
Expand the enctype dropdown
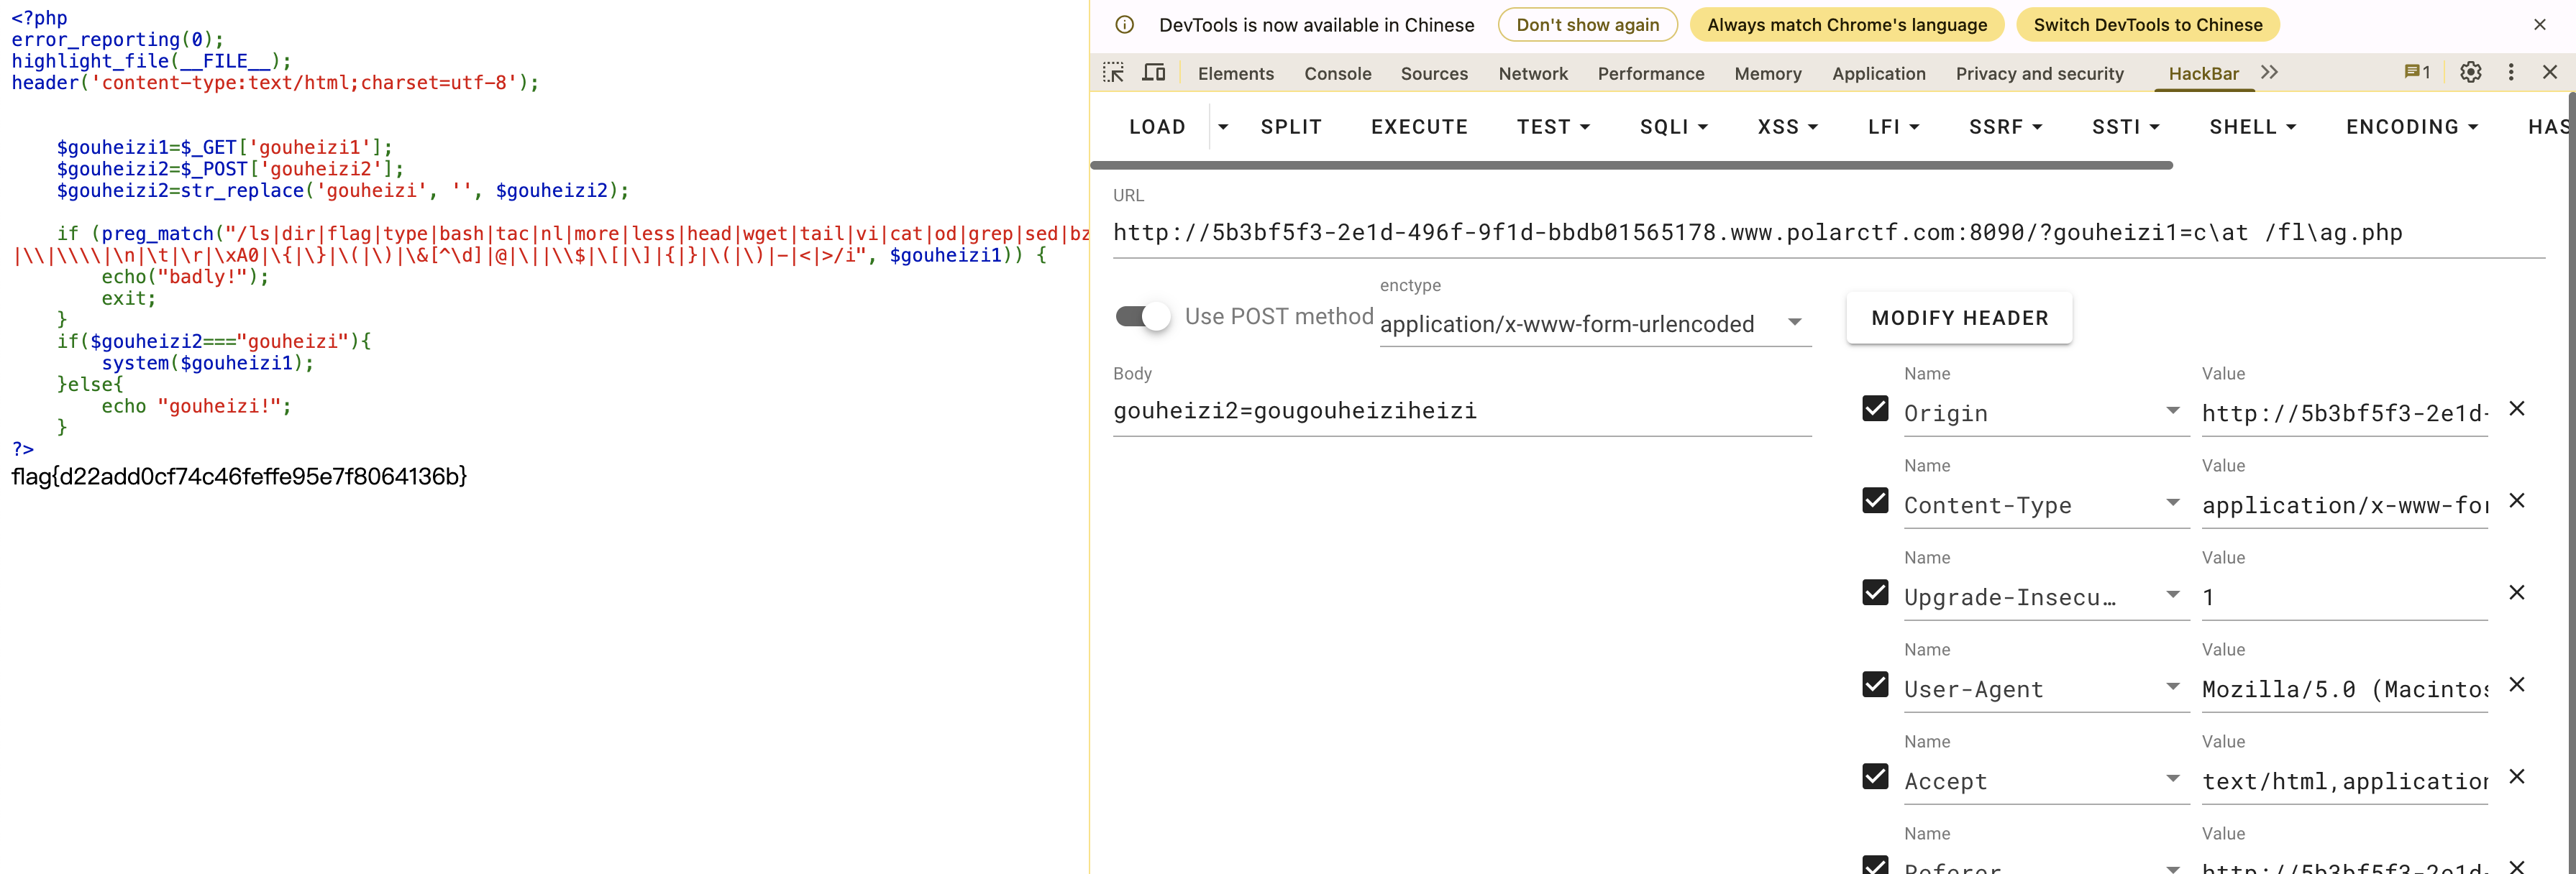pos(1794,323)
